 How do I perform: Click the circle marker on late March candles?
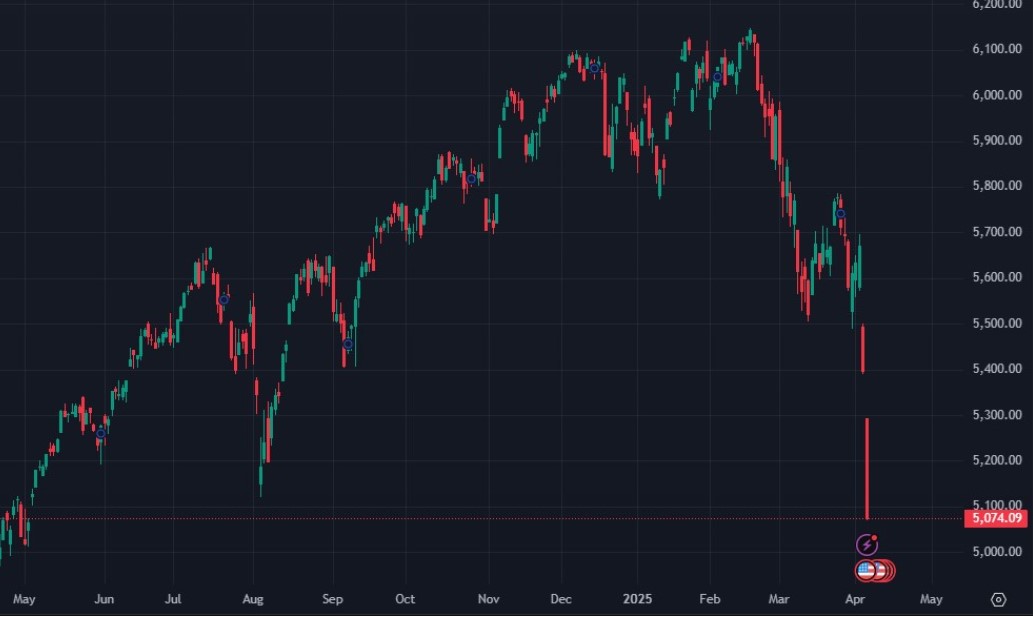841,214
